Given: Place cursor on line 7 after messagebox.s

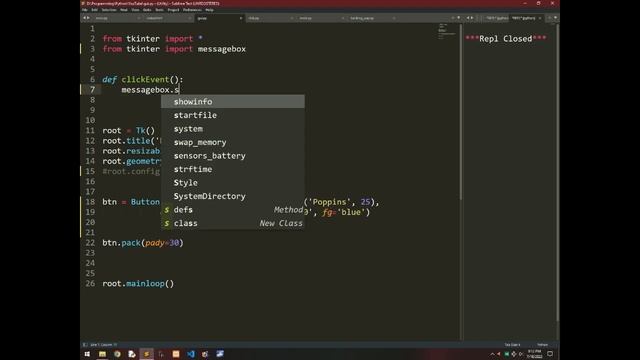Looking at the screenshot, I should (x=179, y=90).
